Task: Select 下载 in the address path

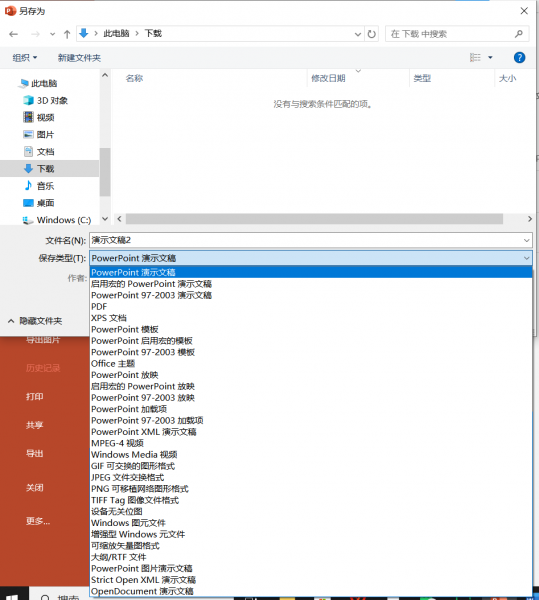Action: tap(153, 33)
